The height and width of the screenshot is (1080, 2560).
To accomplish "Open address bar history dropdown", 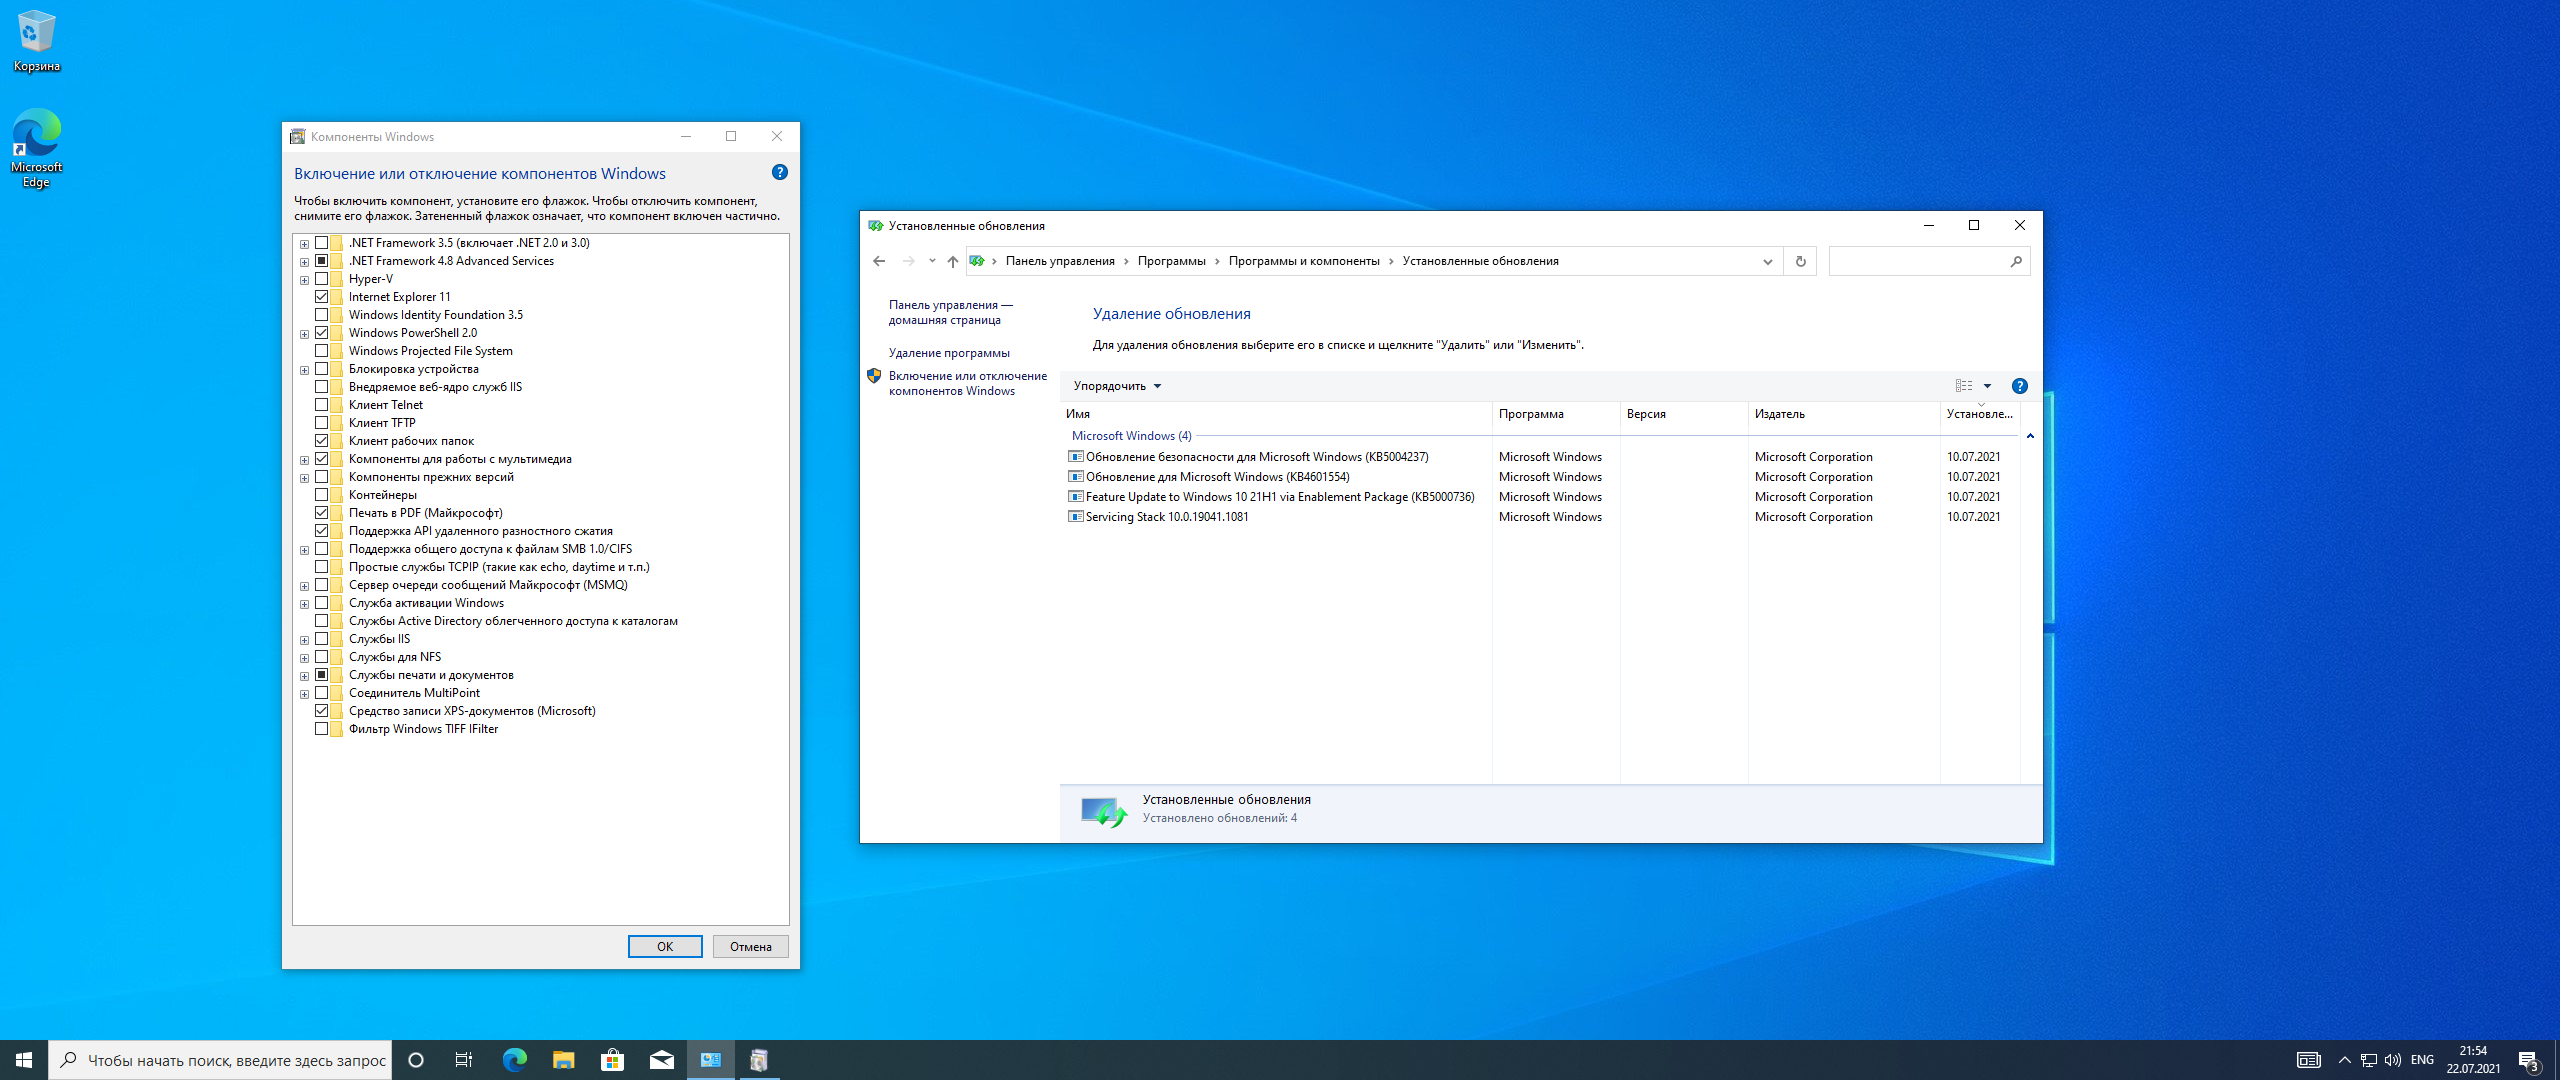I will pos(1767,261).
